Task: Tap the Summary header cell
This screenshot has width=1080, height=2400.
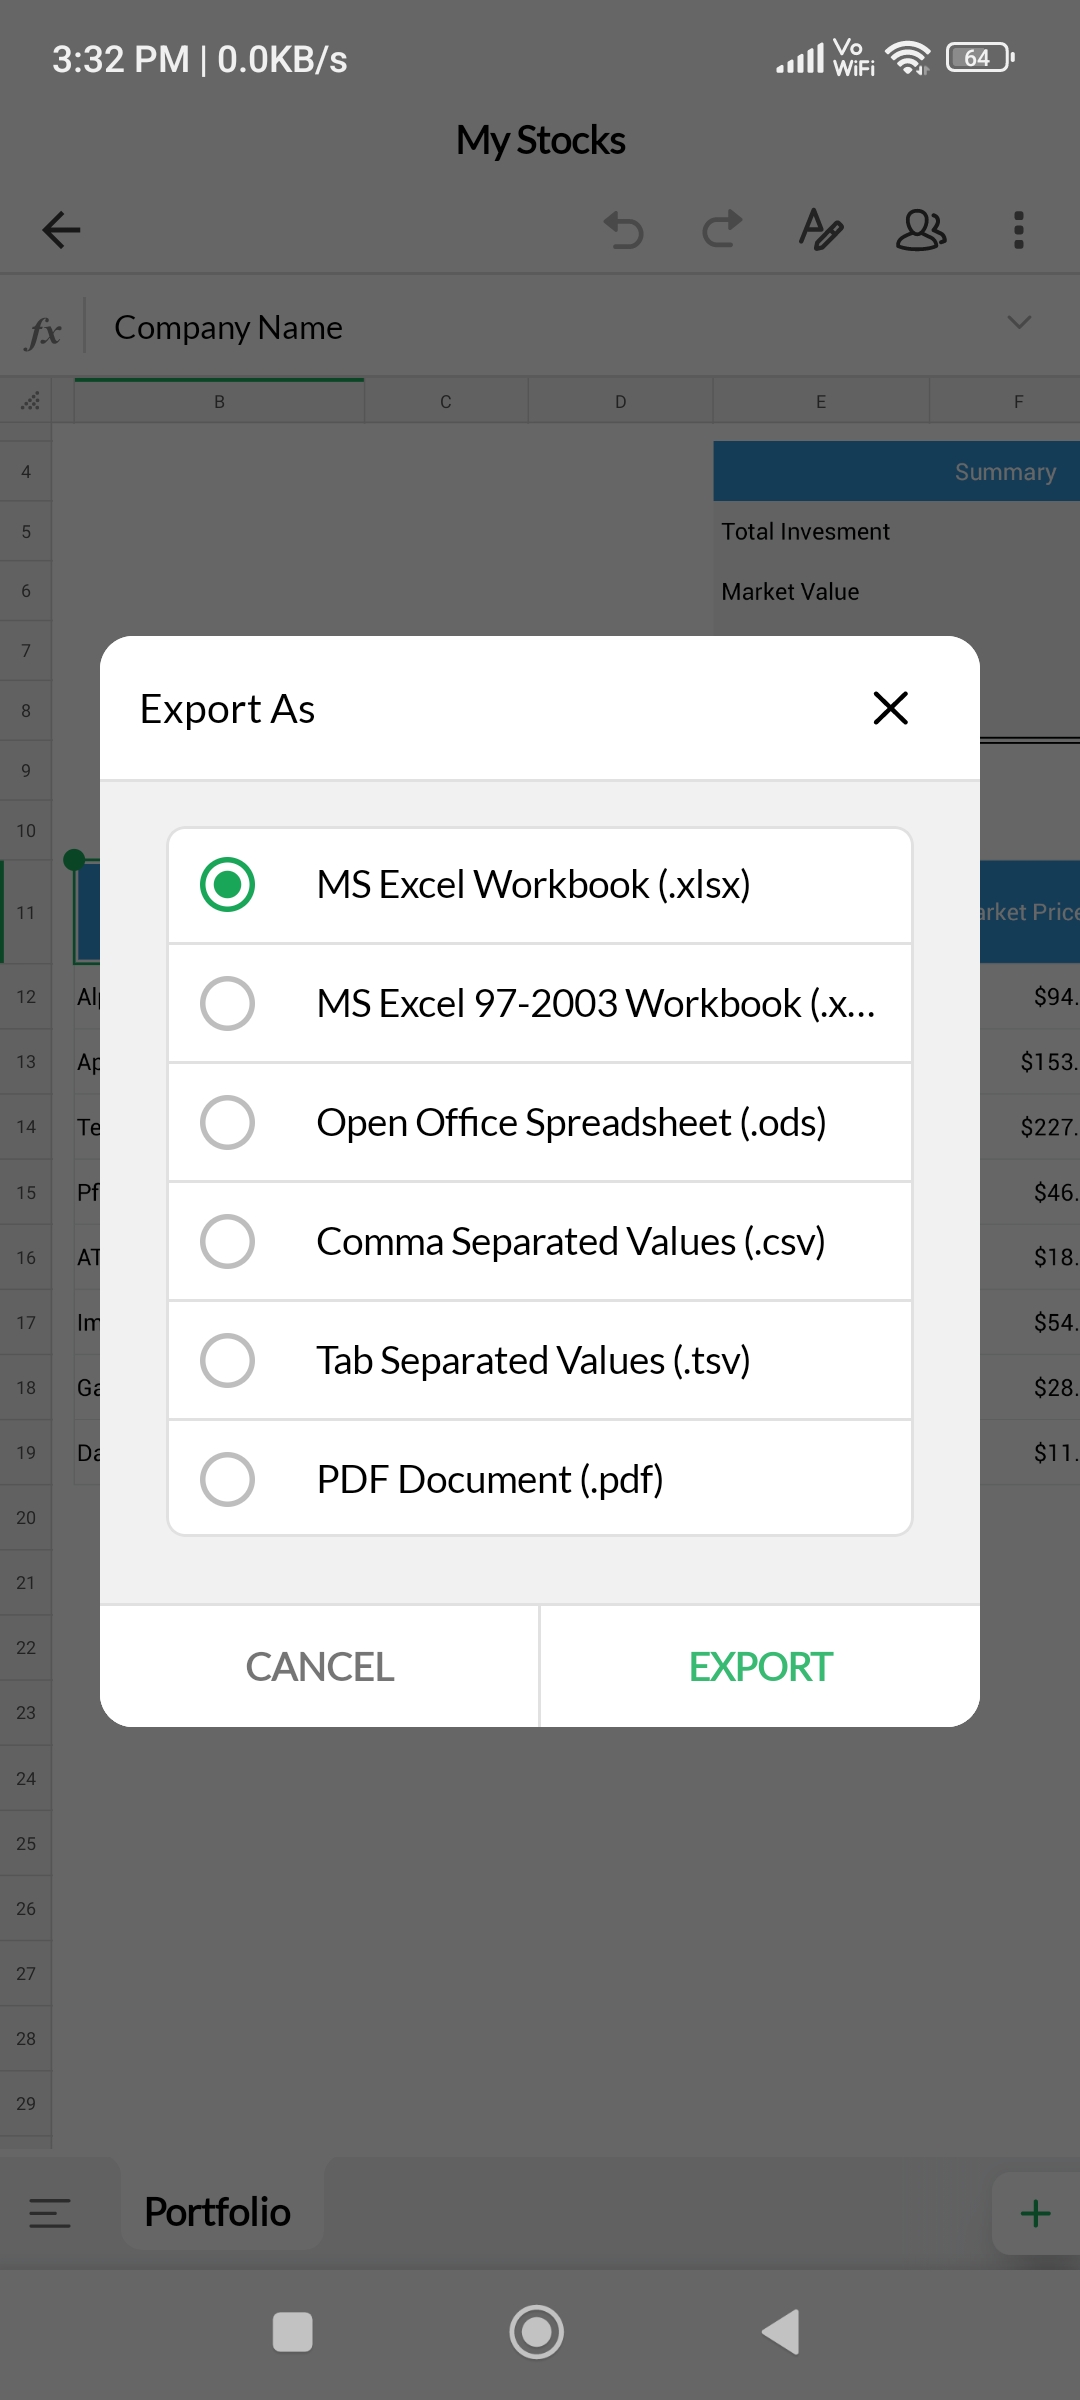Action: click(x=896, y=471)
